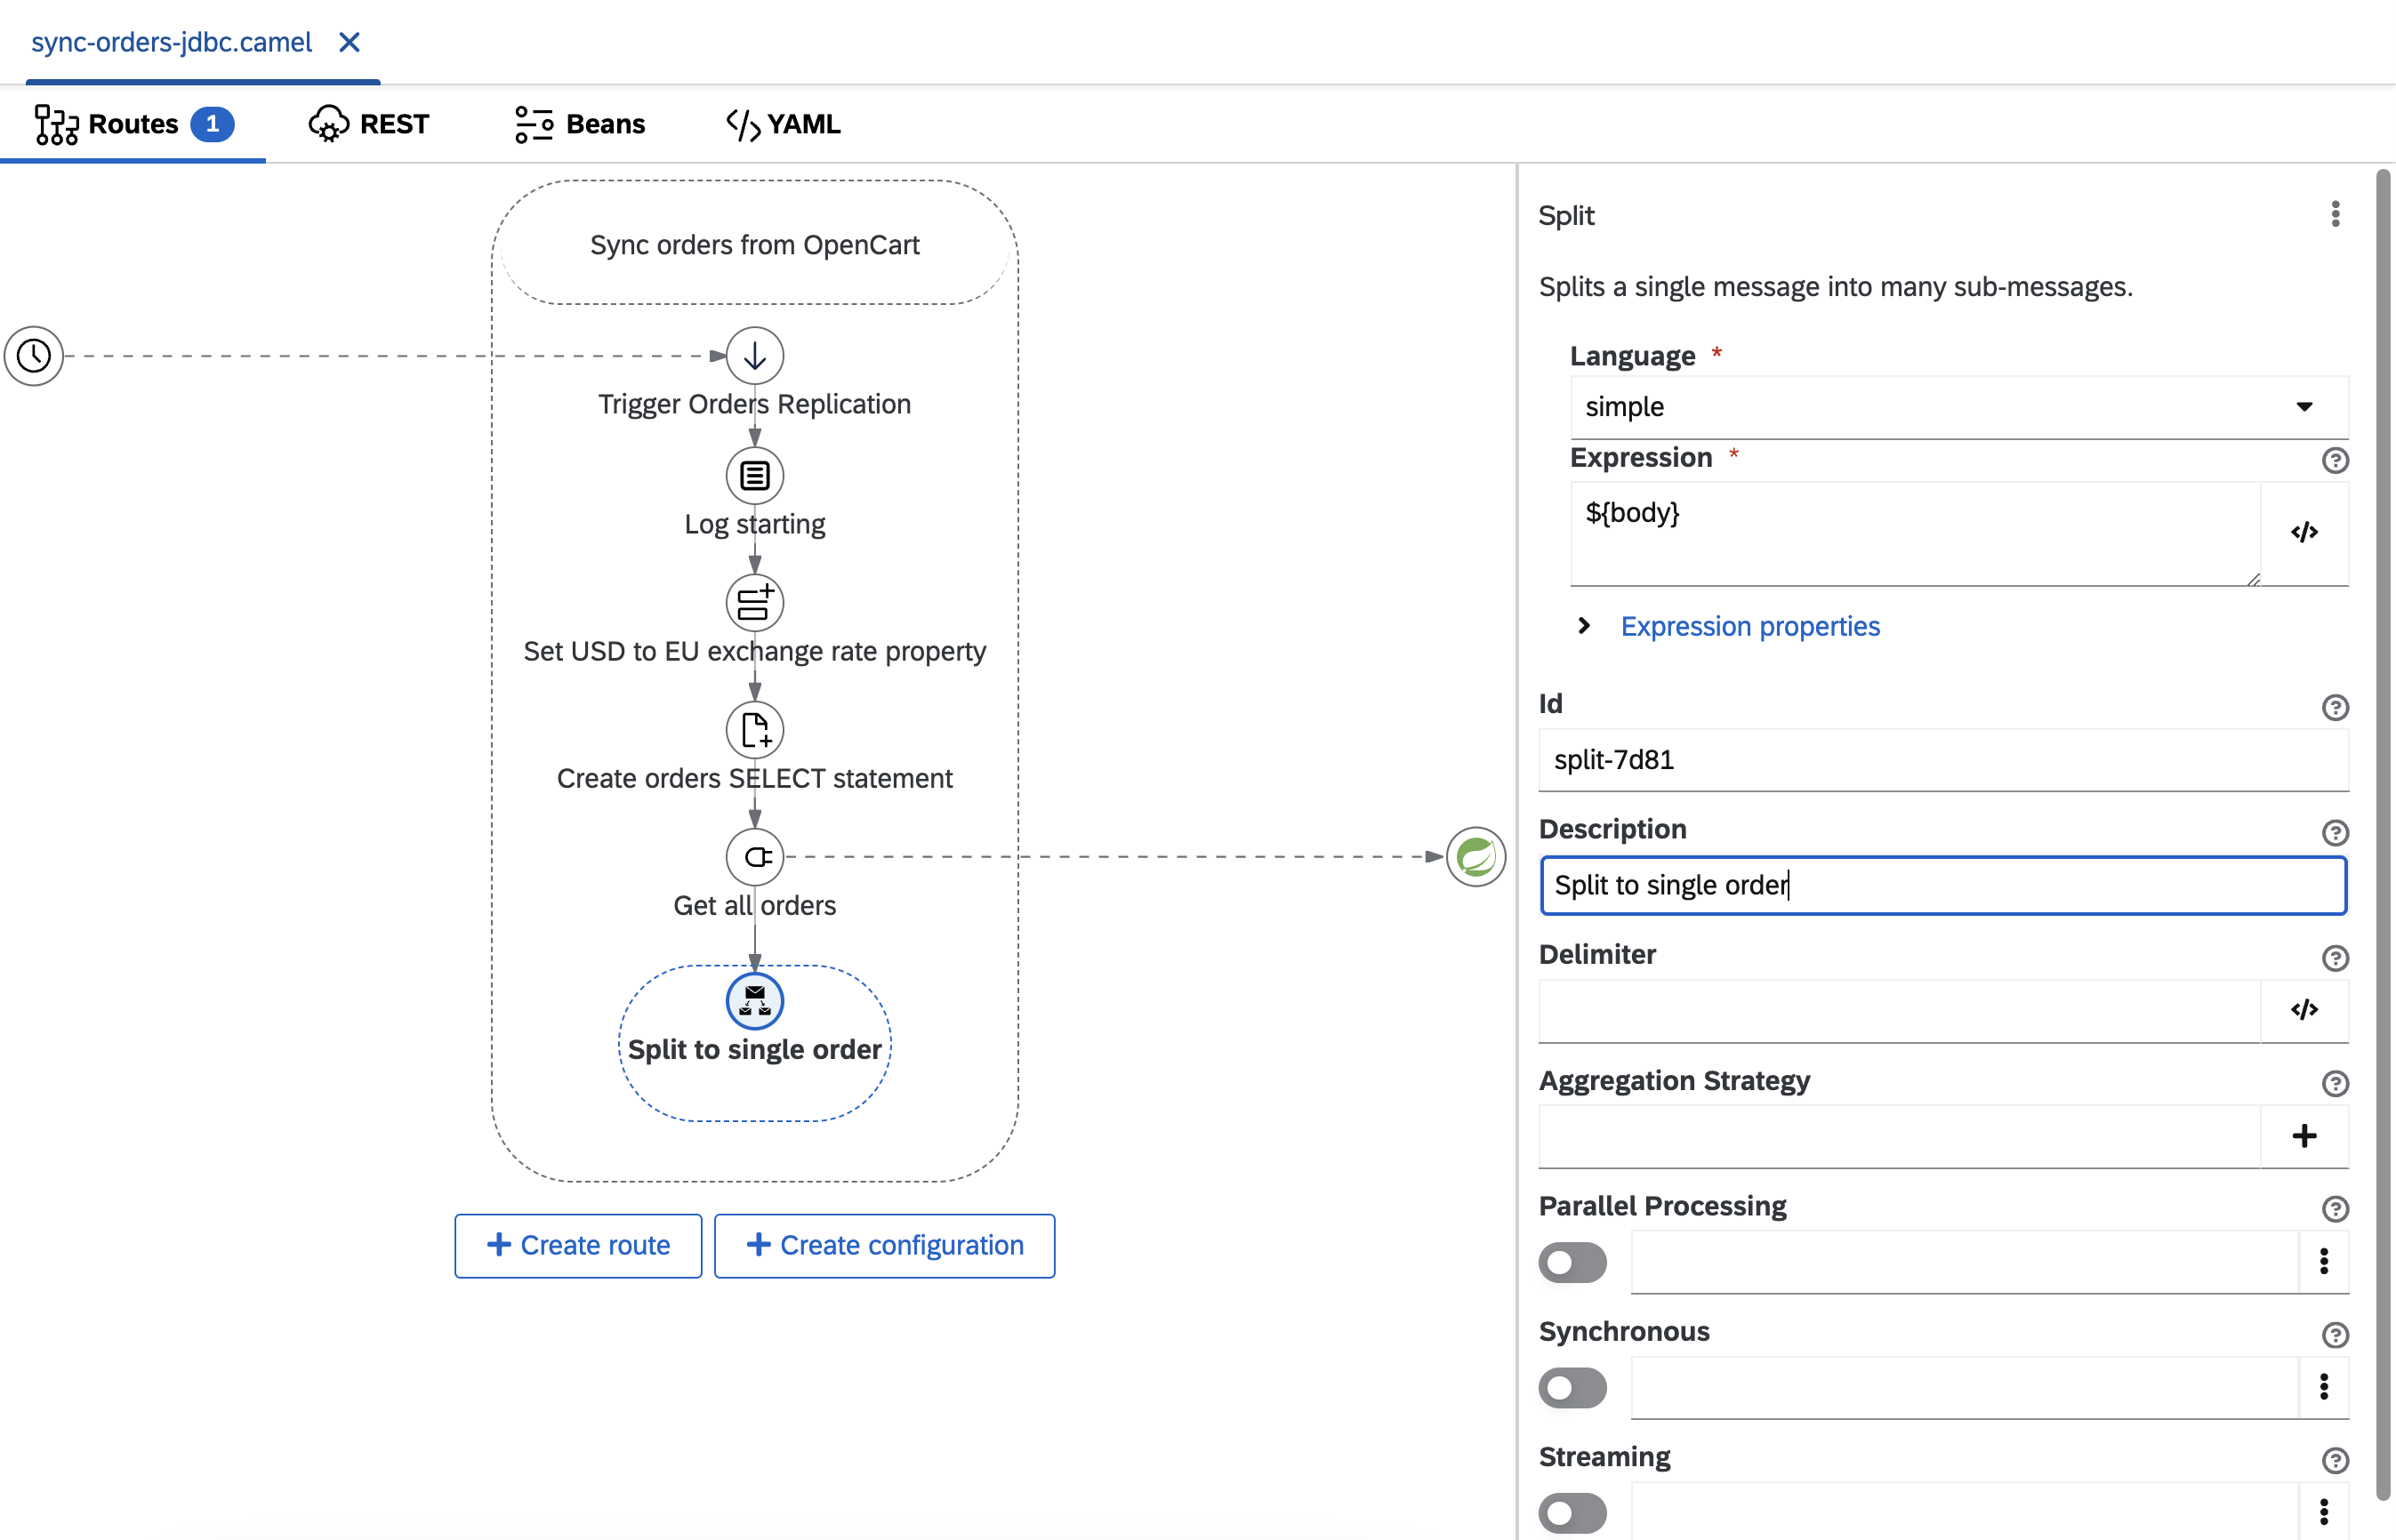This screenshot has width=2396, height=1540.
Task: Show help for Id field
Action: [2335, 707]
